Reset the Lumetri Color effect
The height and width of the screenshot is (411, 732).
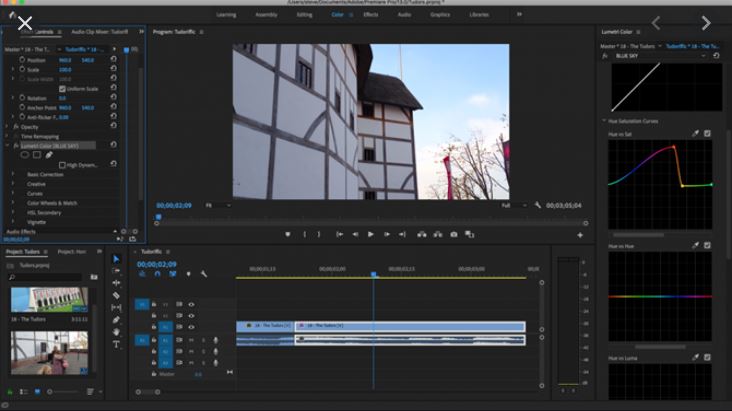[113, 145]
